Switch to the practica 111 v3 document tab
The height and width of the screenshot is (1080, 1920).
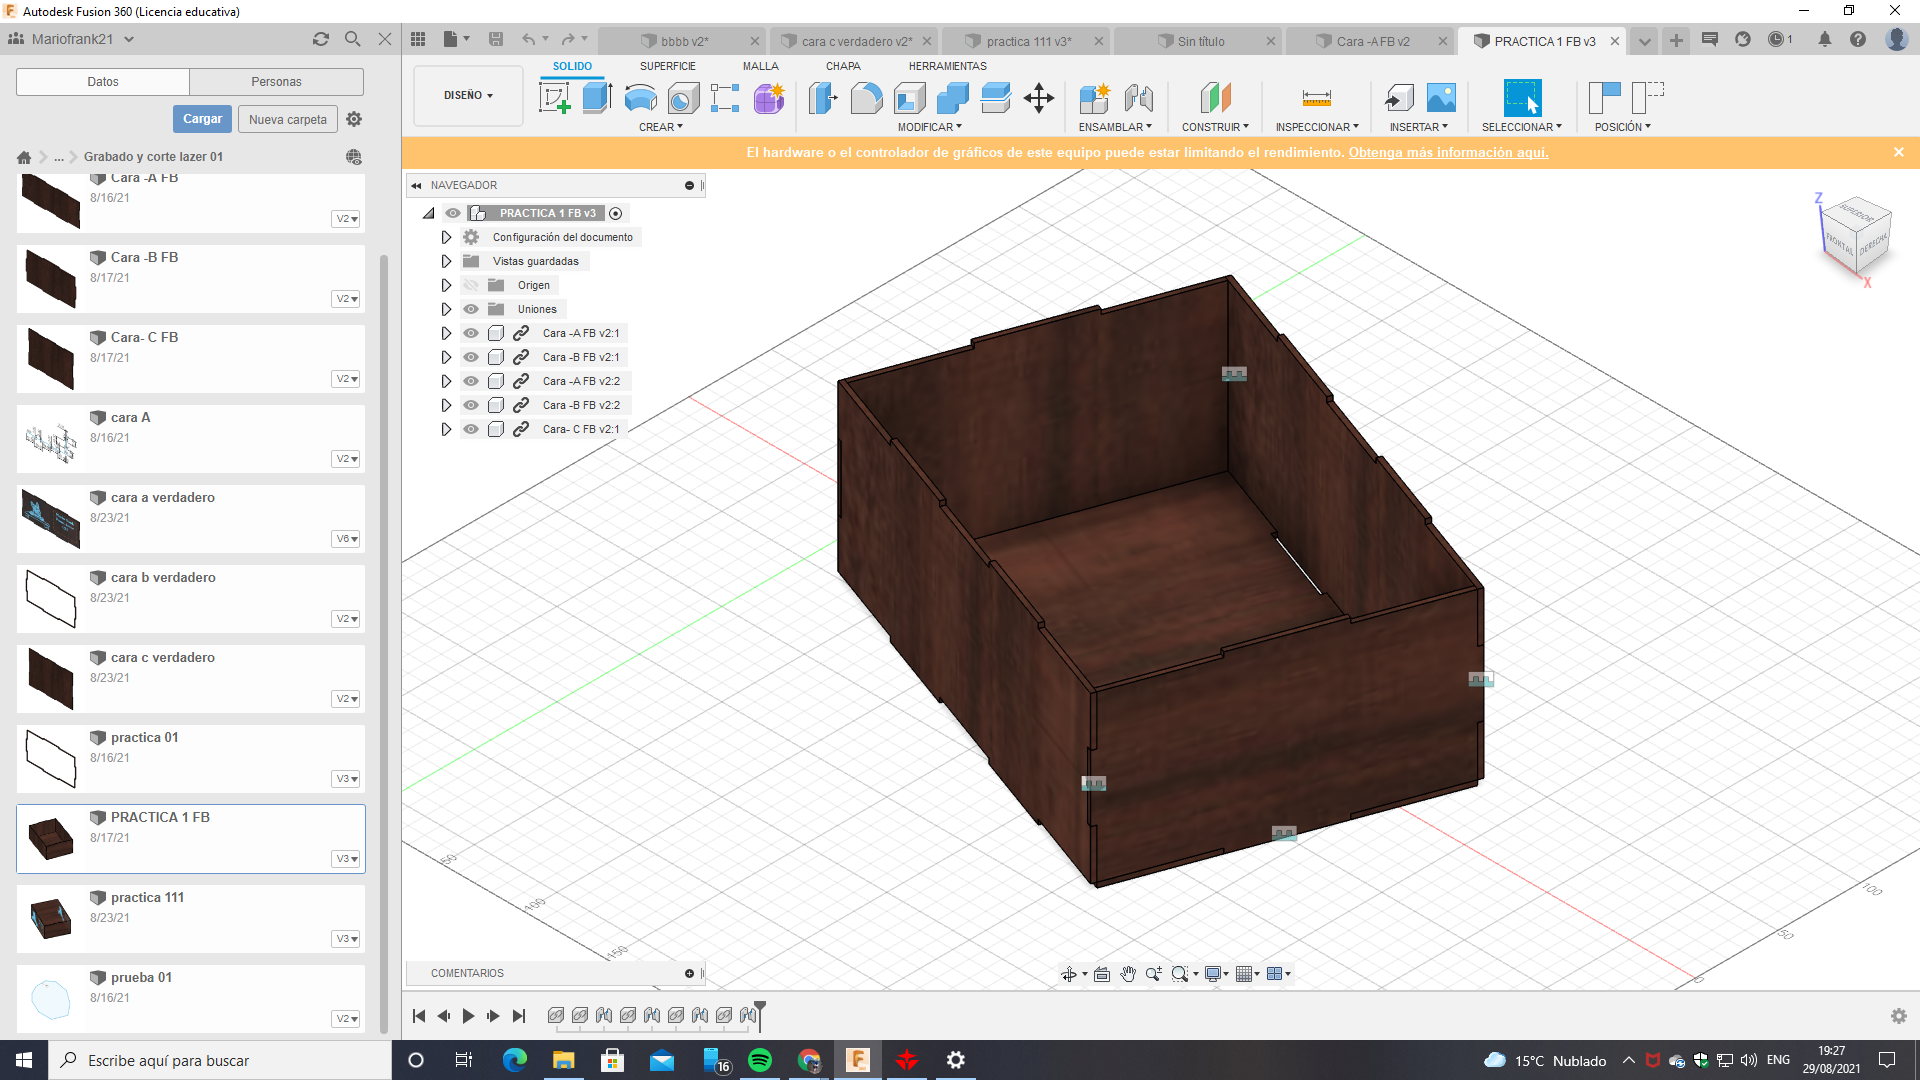point(1028,41)
